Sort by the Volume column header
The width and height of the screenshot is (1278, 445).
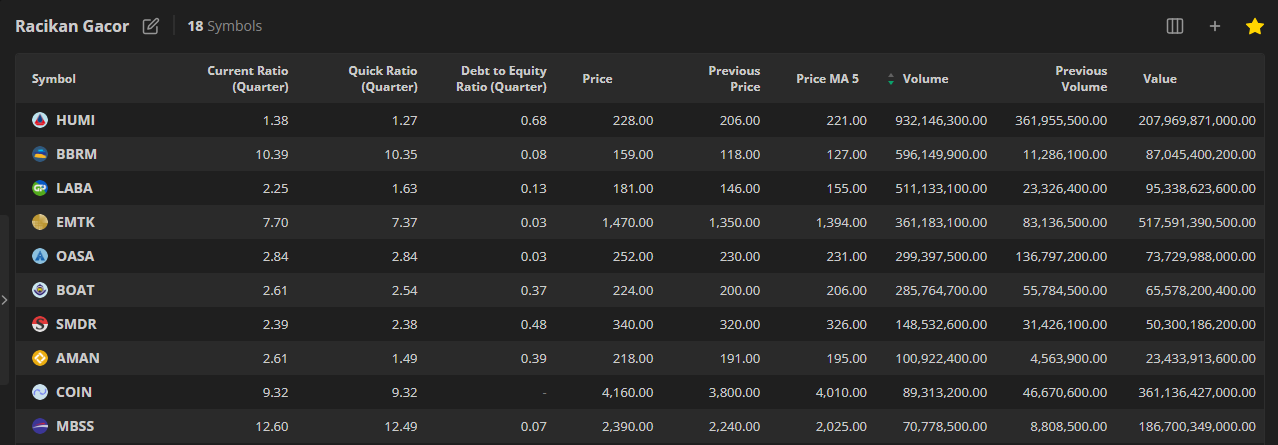click(x=925, y=79)
